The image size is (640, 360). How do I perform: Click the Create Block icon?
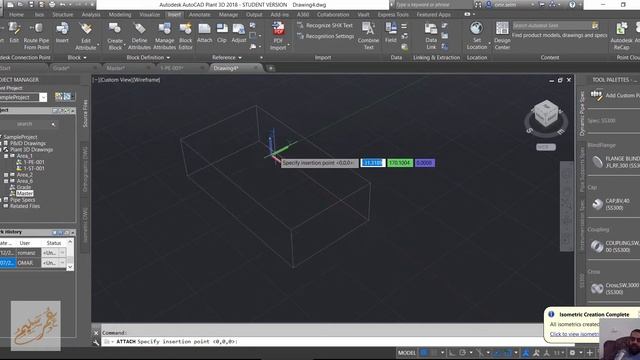click(115, 36)
